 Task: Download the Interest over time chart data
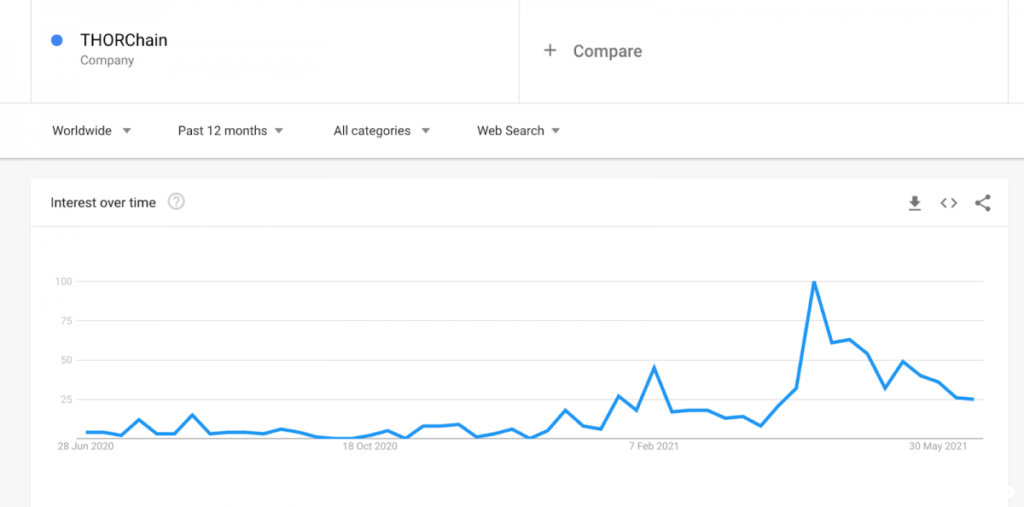pyautogui.click(x=914, y=203)
